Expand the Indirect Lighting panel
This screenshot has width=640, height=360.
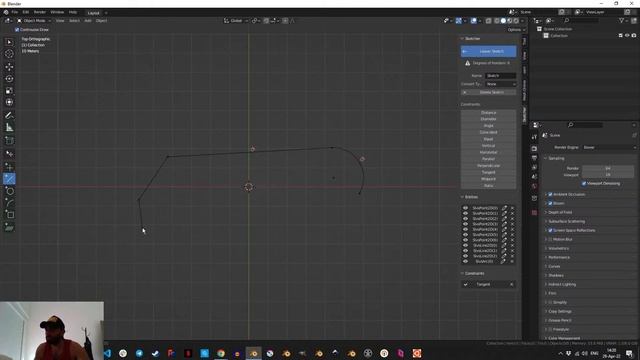click(x=562, y=284)
